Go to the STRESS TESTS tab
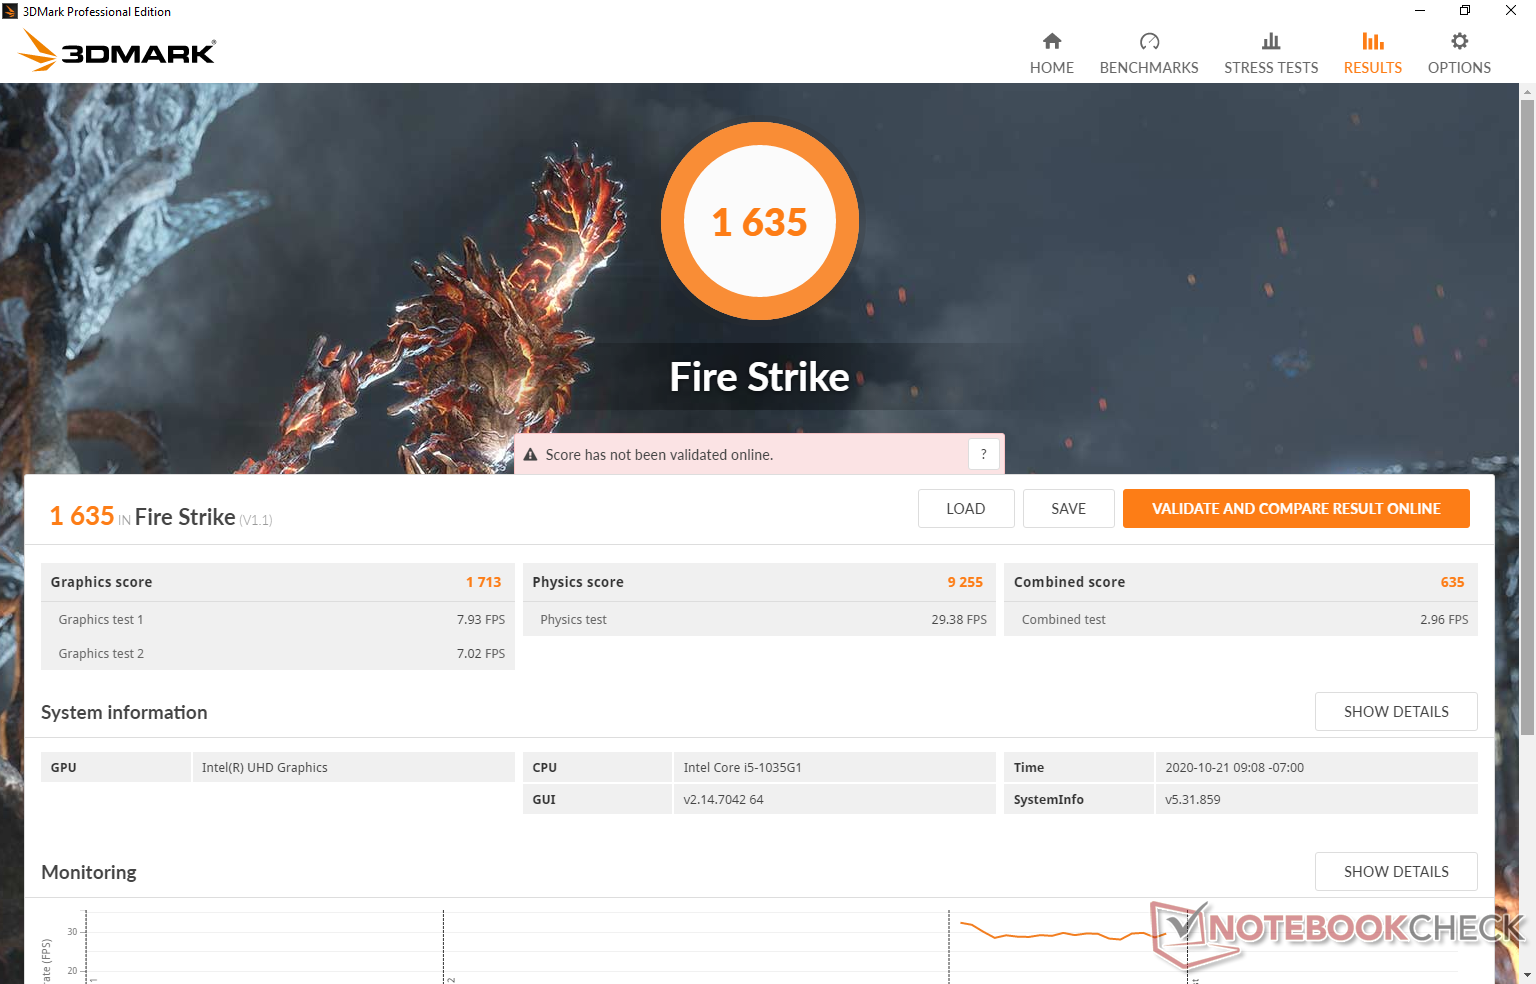The image size is (1536, 984). 1271,54
